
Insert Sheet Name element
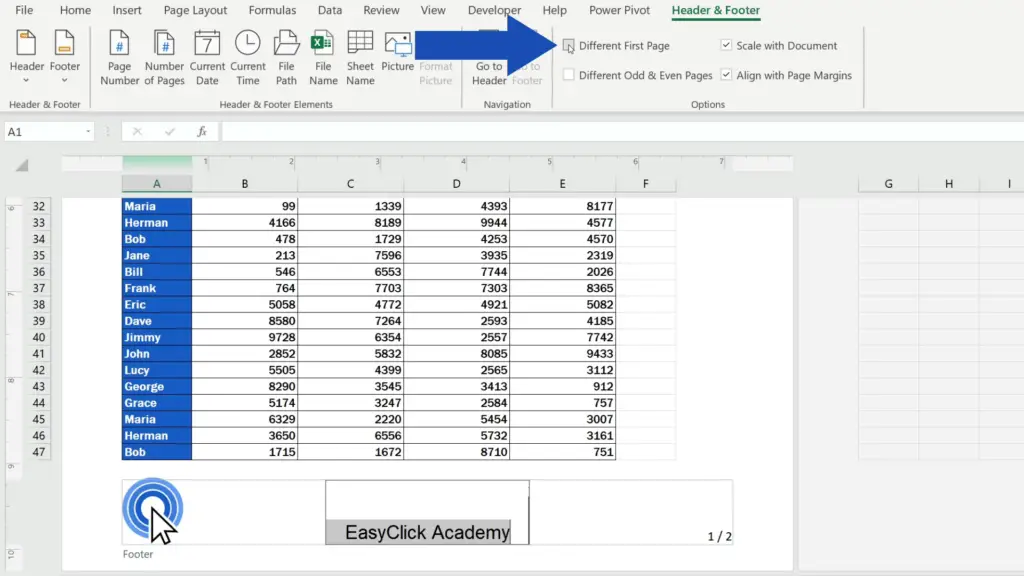pyautogui.click(x=360, y=57)
